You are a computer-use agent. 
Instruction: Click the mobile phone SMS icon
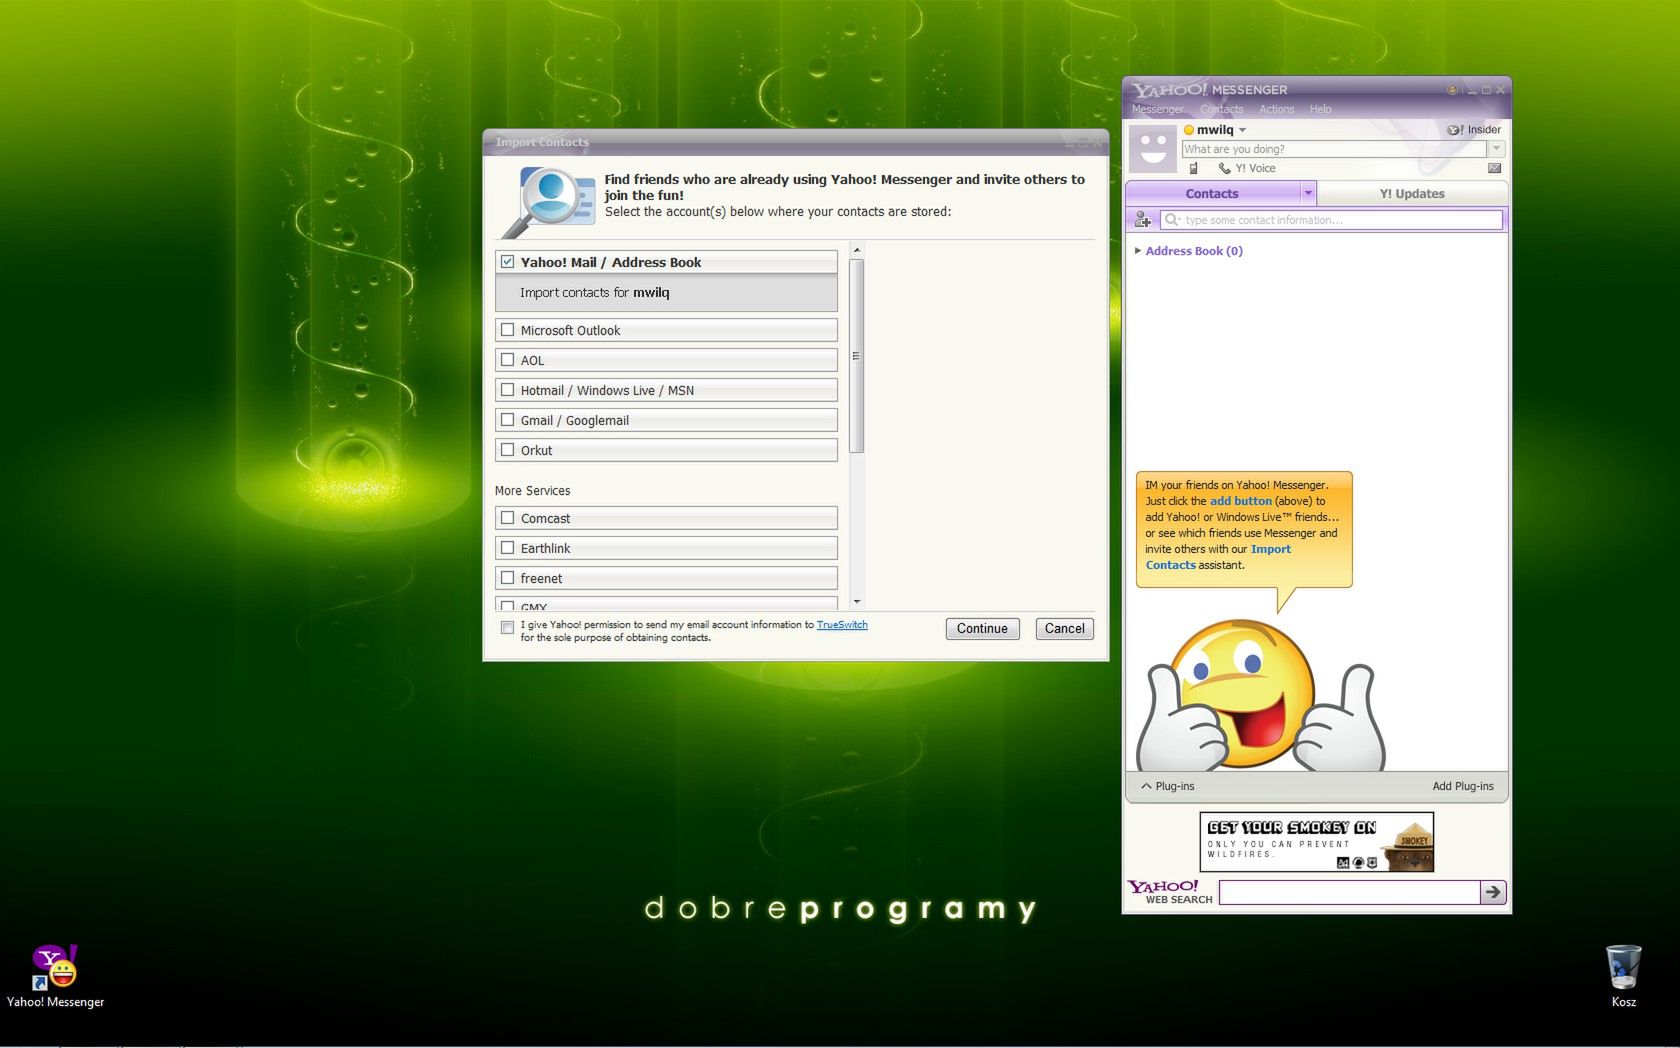[x=1193, y=168]
